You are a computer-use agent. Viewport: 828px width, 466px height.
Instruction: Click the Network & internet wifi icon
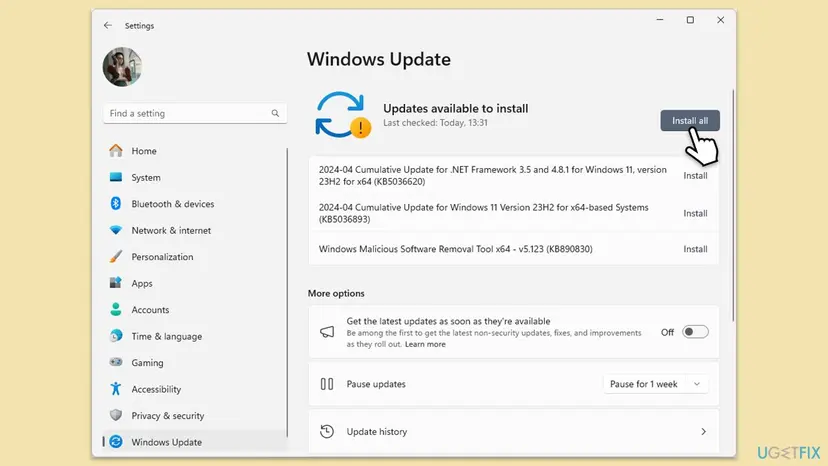pyautogui.click(x=116, y=230)
